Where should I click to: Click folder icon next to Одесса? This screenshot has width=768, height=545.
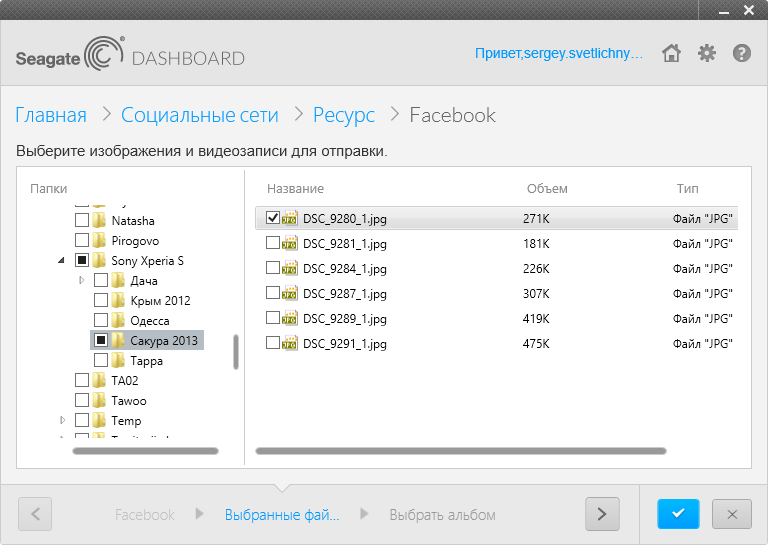118,321
